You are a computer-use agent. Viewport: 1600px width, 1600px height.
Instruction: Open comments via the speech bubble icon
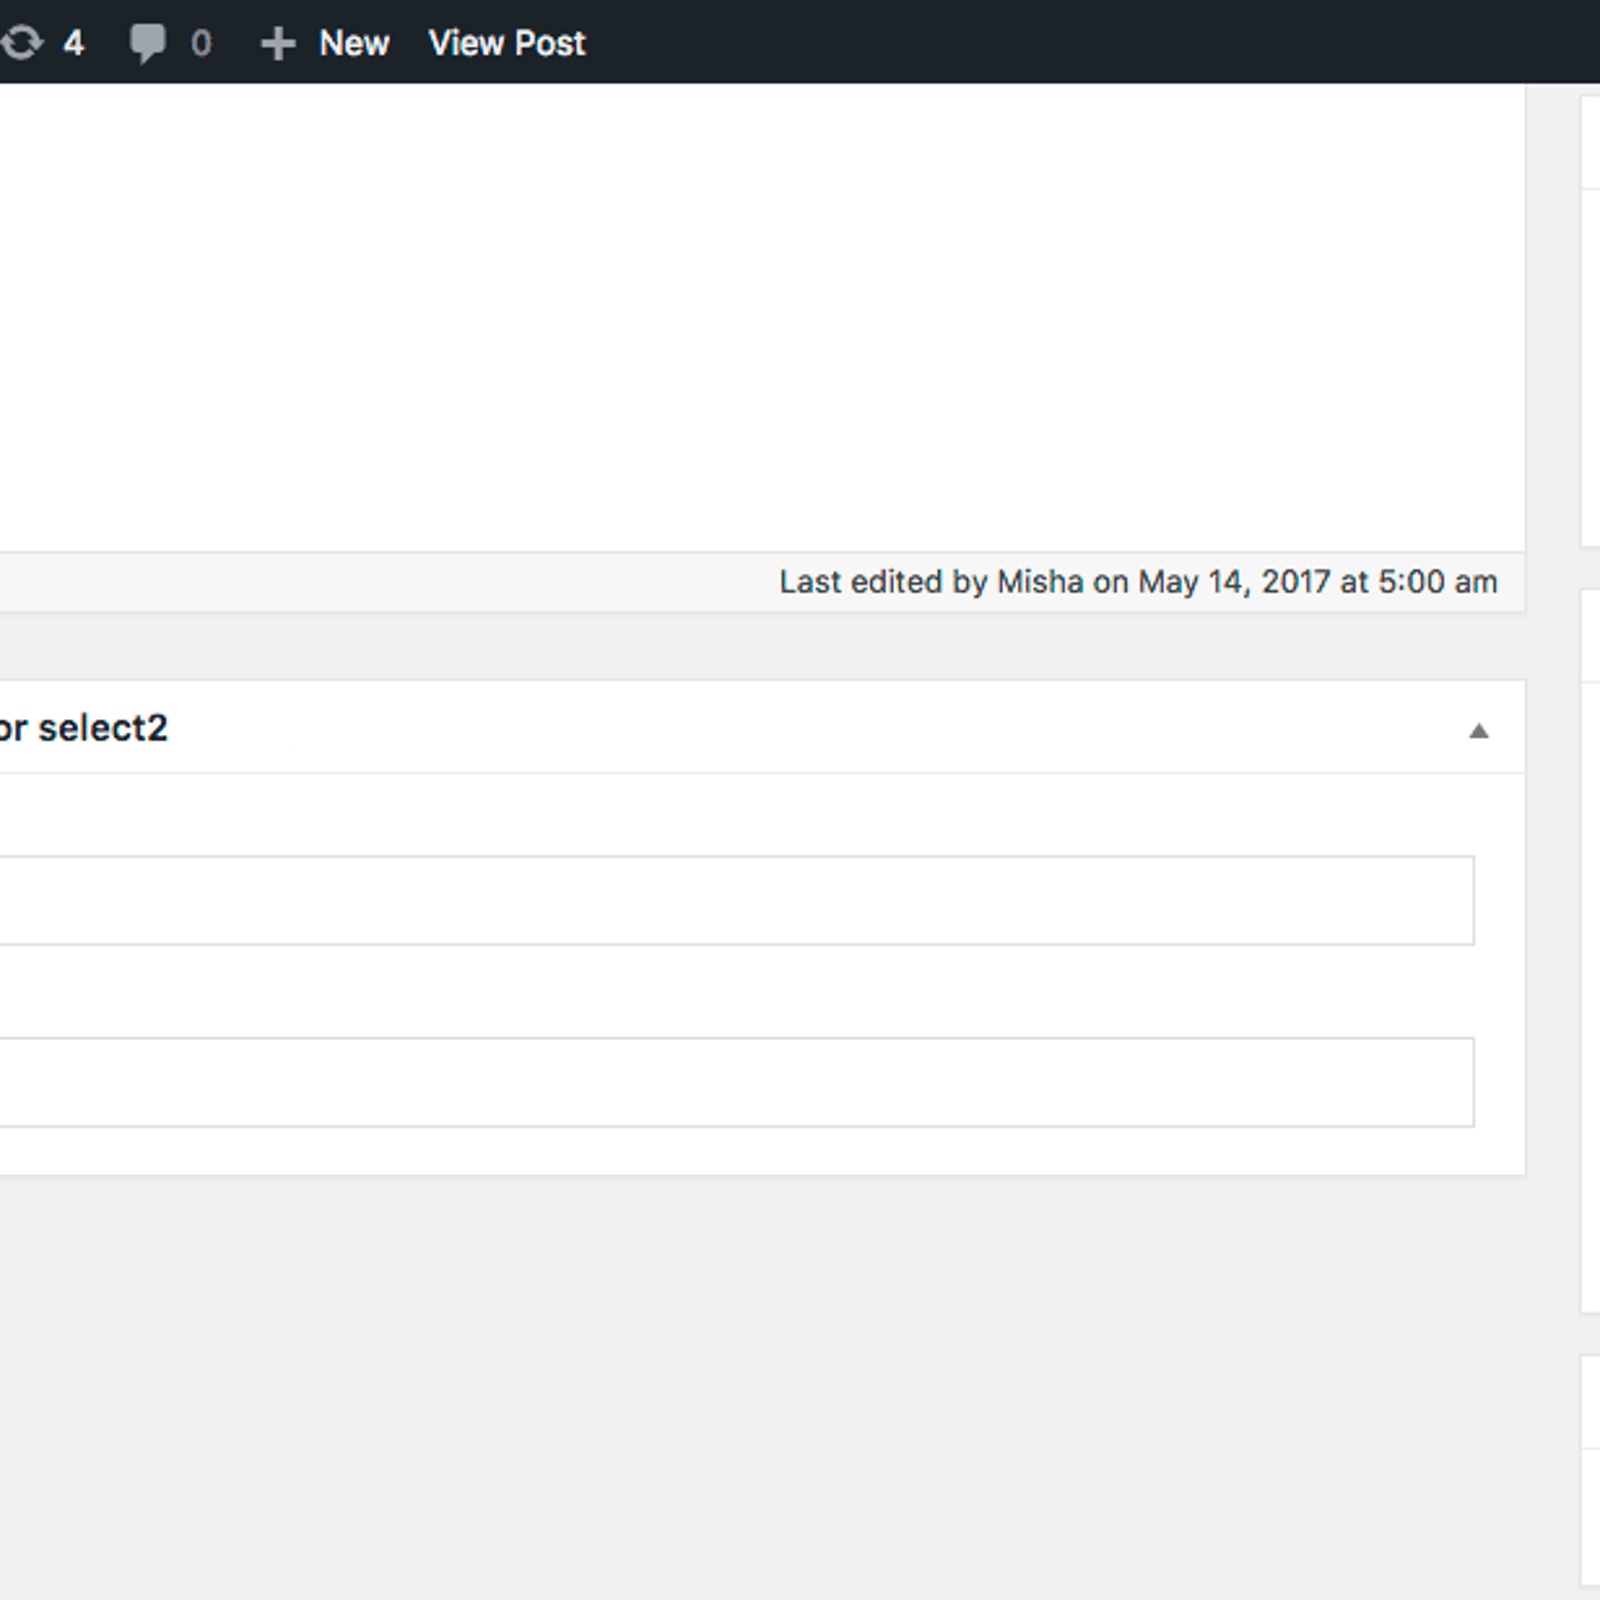147,43
